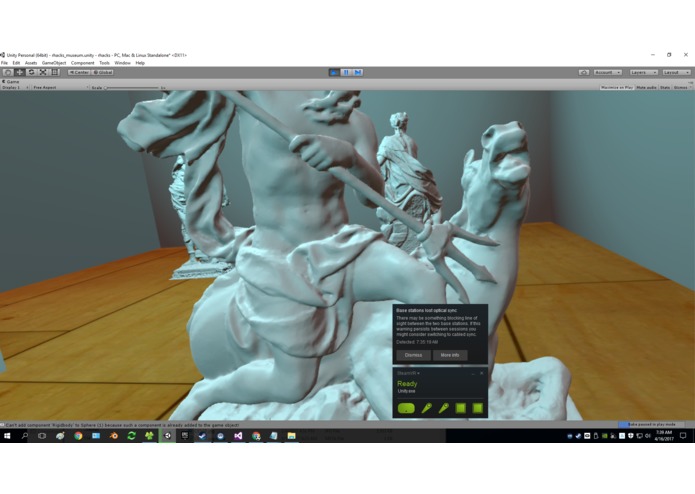Open the Windows Start menu
The height and width of the screenshot is (494, 695).
pyautogui.click(x=7, y=436)
